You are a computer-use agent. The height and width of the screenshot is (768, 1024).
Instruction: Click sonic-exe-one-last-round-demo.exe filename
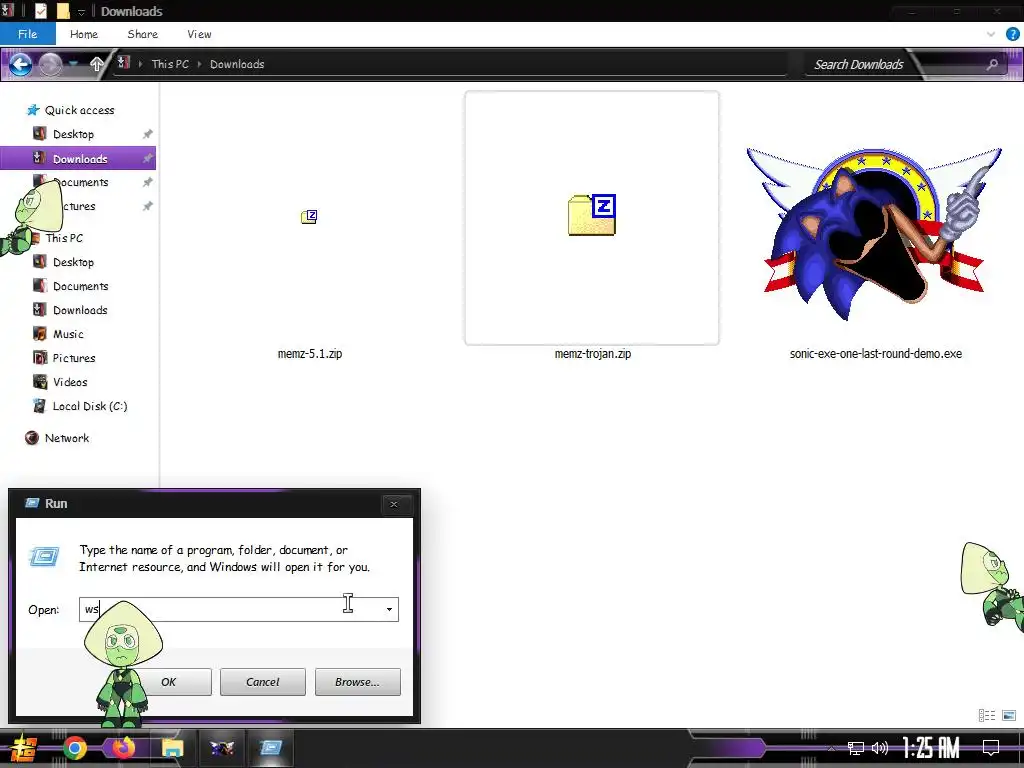[875, 353]
